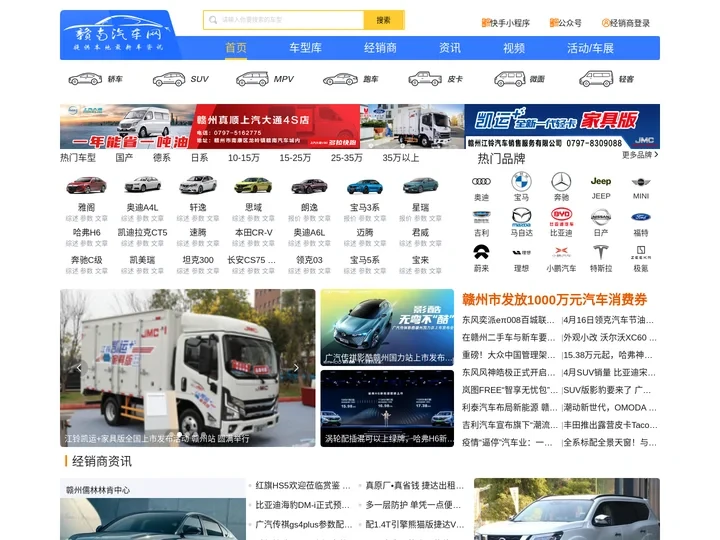Viewport: 720px width, 540px height.
Task: Filter car models by 国产
Action: click(x=124, y=158)
